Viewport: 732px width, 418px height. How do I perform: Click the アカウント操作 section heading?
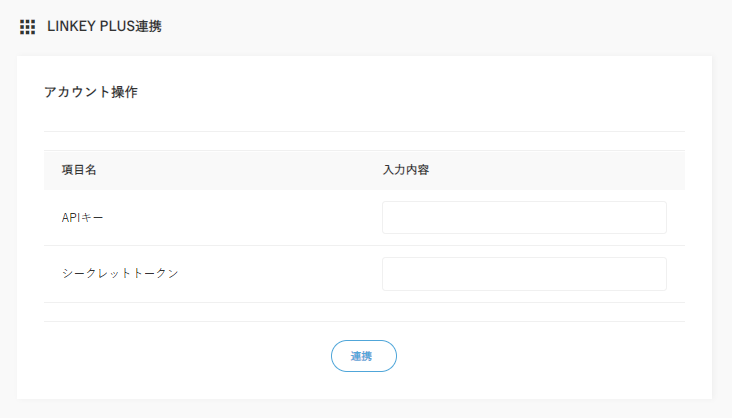(x=91, y=93)
